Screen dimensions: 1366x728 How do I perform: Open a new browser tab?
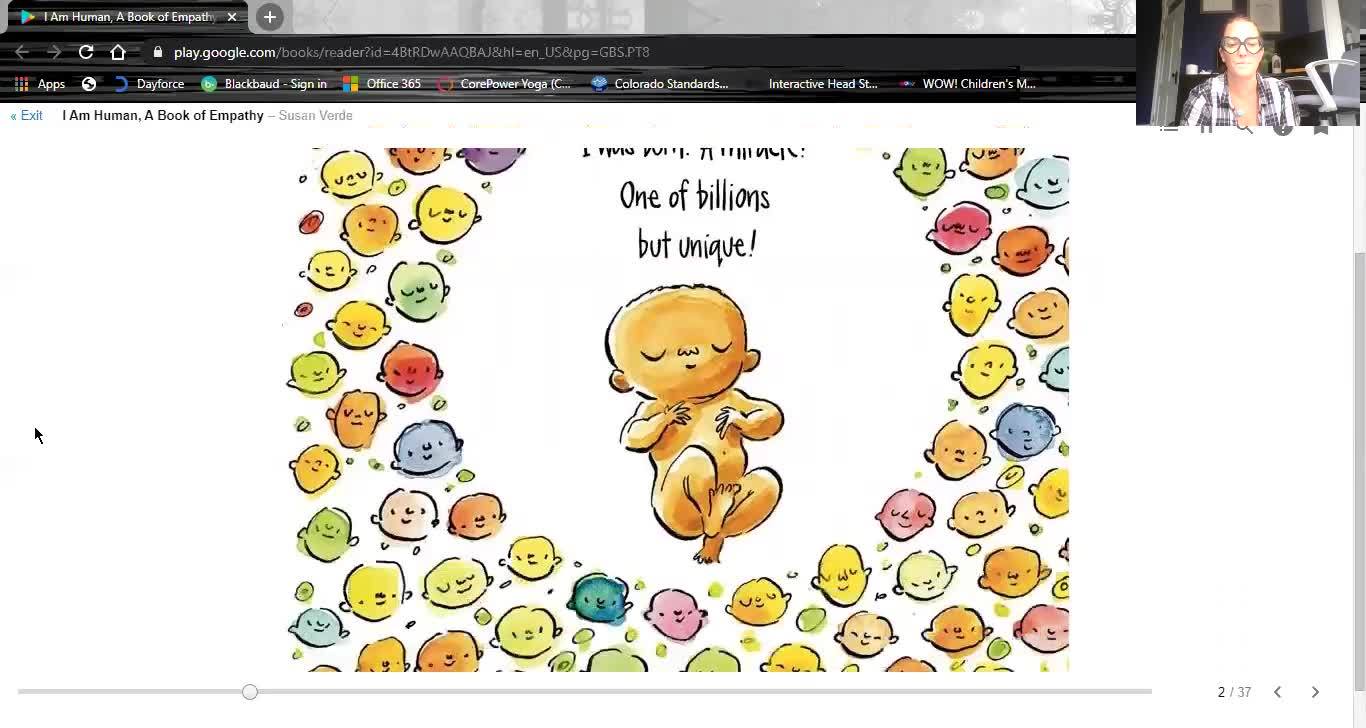point(269,17)
